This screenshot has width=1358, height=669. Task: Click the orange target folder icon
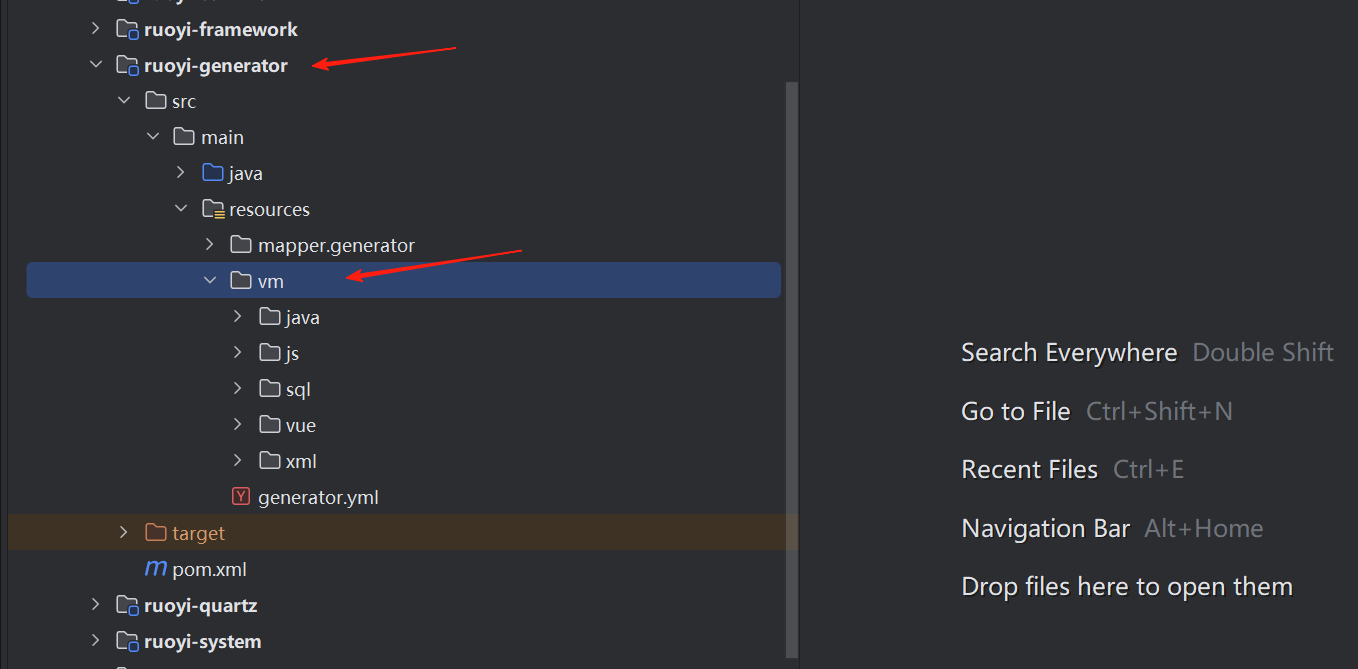click(155, 533)
